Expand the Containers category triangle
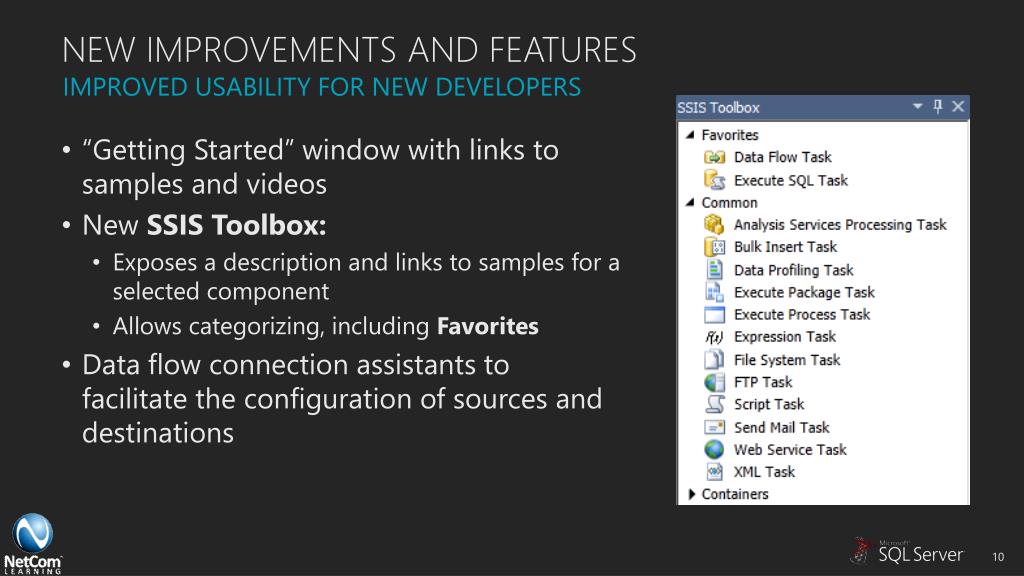Viewport: 1024px width, 576px height. point(692,494)
